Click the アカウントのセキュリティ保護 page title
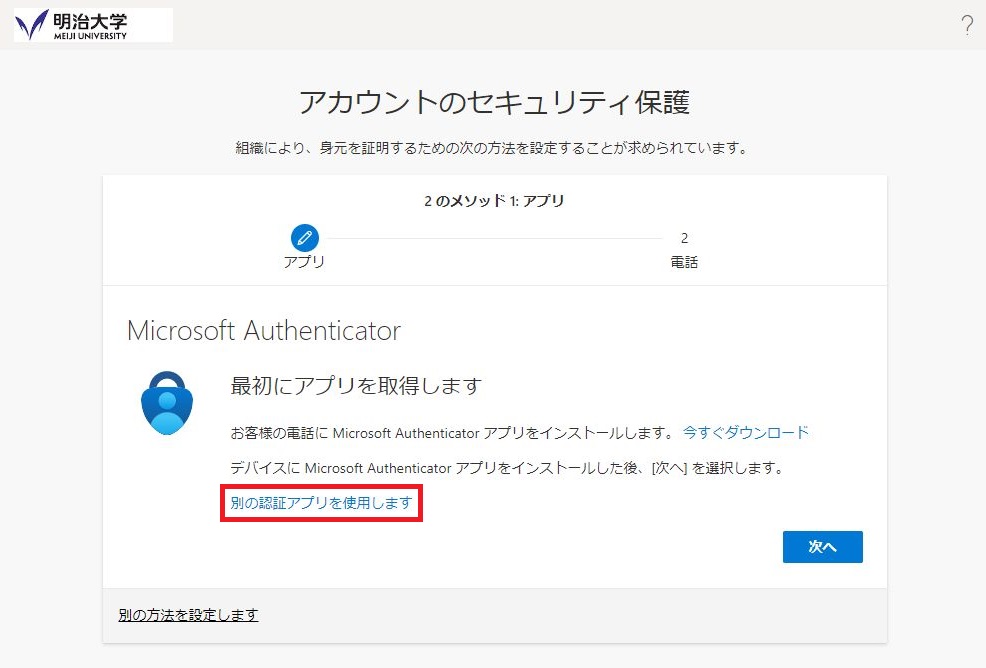Viewport: 986px width, 668px height. (x=494, y=103)
